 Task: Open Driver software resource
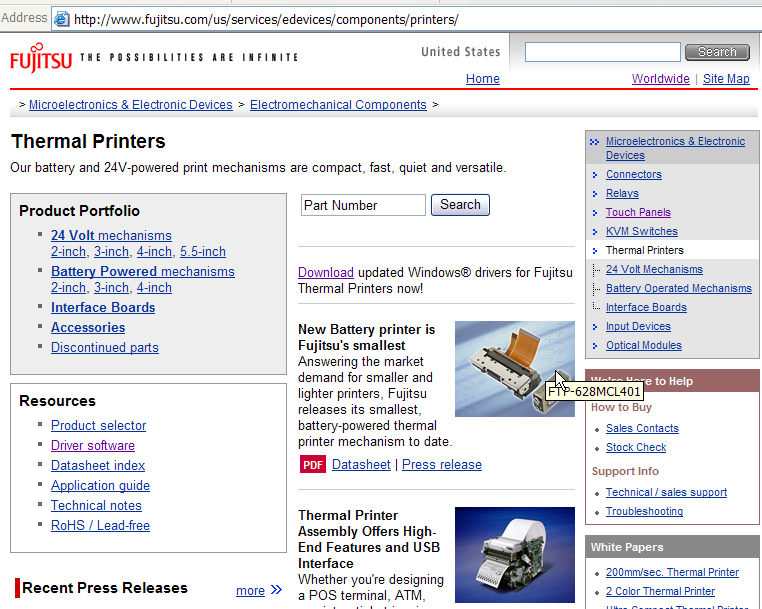[93, 445]
